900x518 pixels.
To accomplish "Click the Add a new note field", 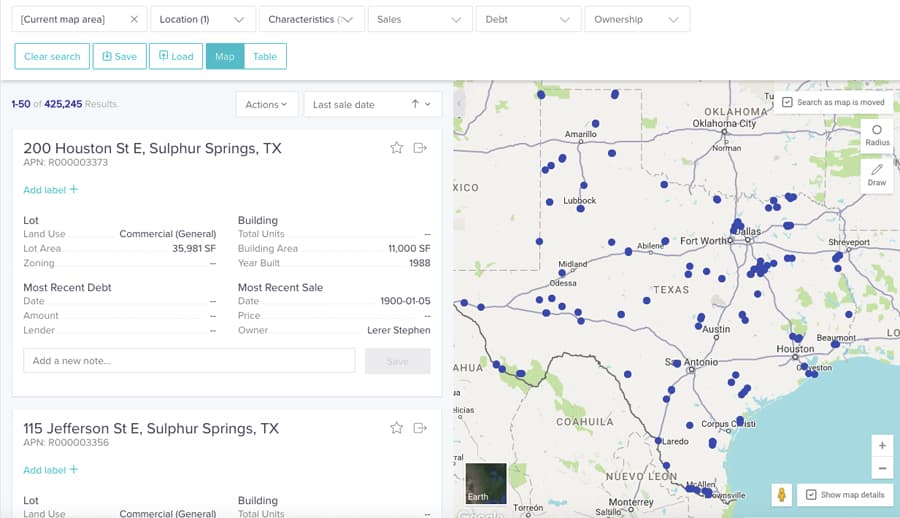I will tap(189, 361).
